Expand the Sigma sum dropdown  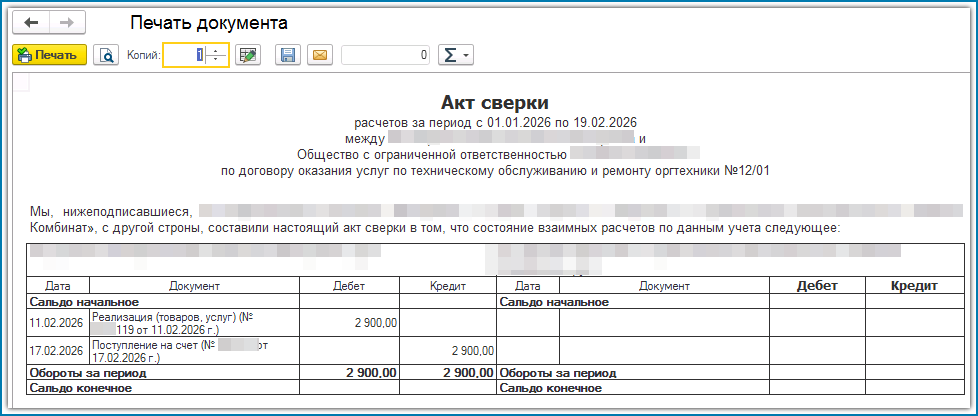(x=457, y=55)
